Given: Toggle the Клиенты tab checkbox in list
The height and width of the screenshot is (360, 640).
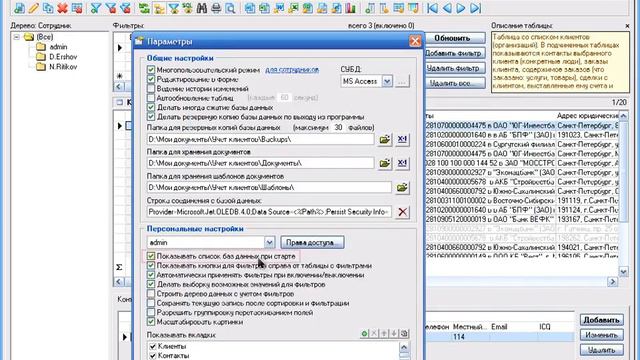Looking at the screenshot, I should (x=153, y=346).
